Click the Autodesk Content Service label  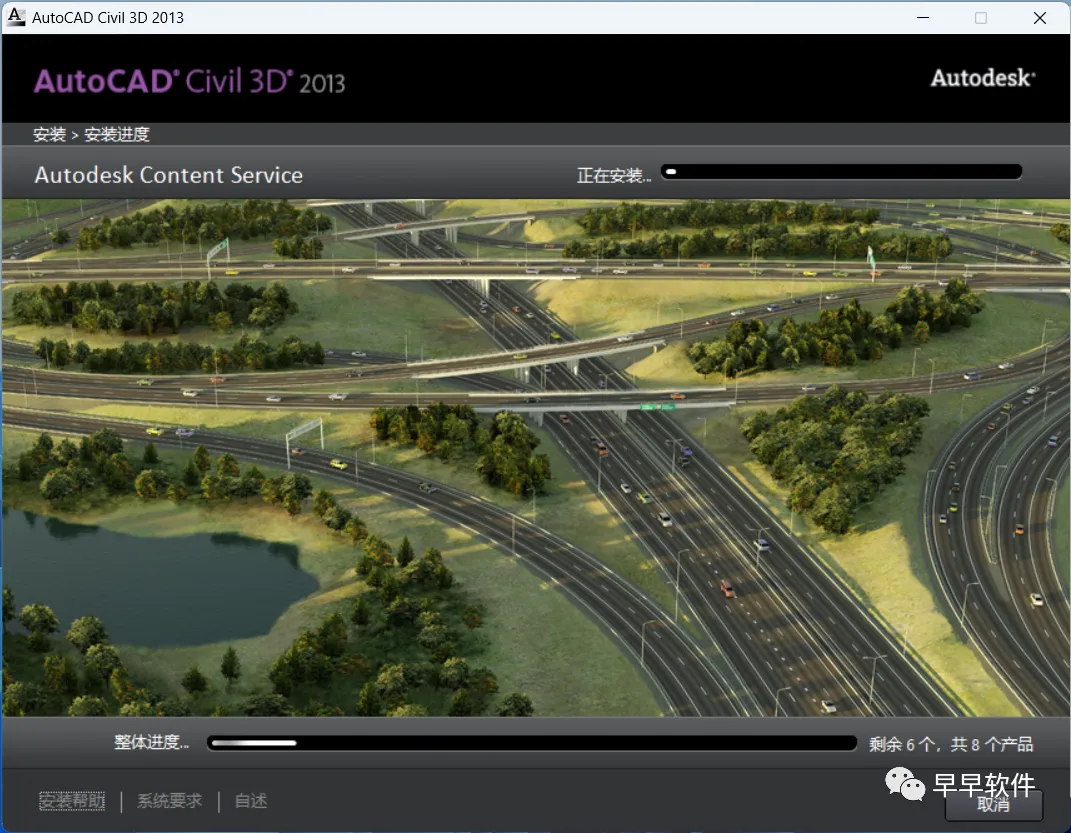(169, 175)
